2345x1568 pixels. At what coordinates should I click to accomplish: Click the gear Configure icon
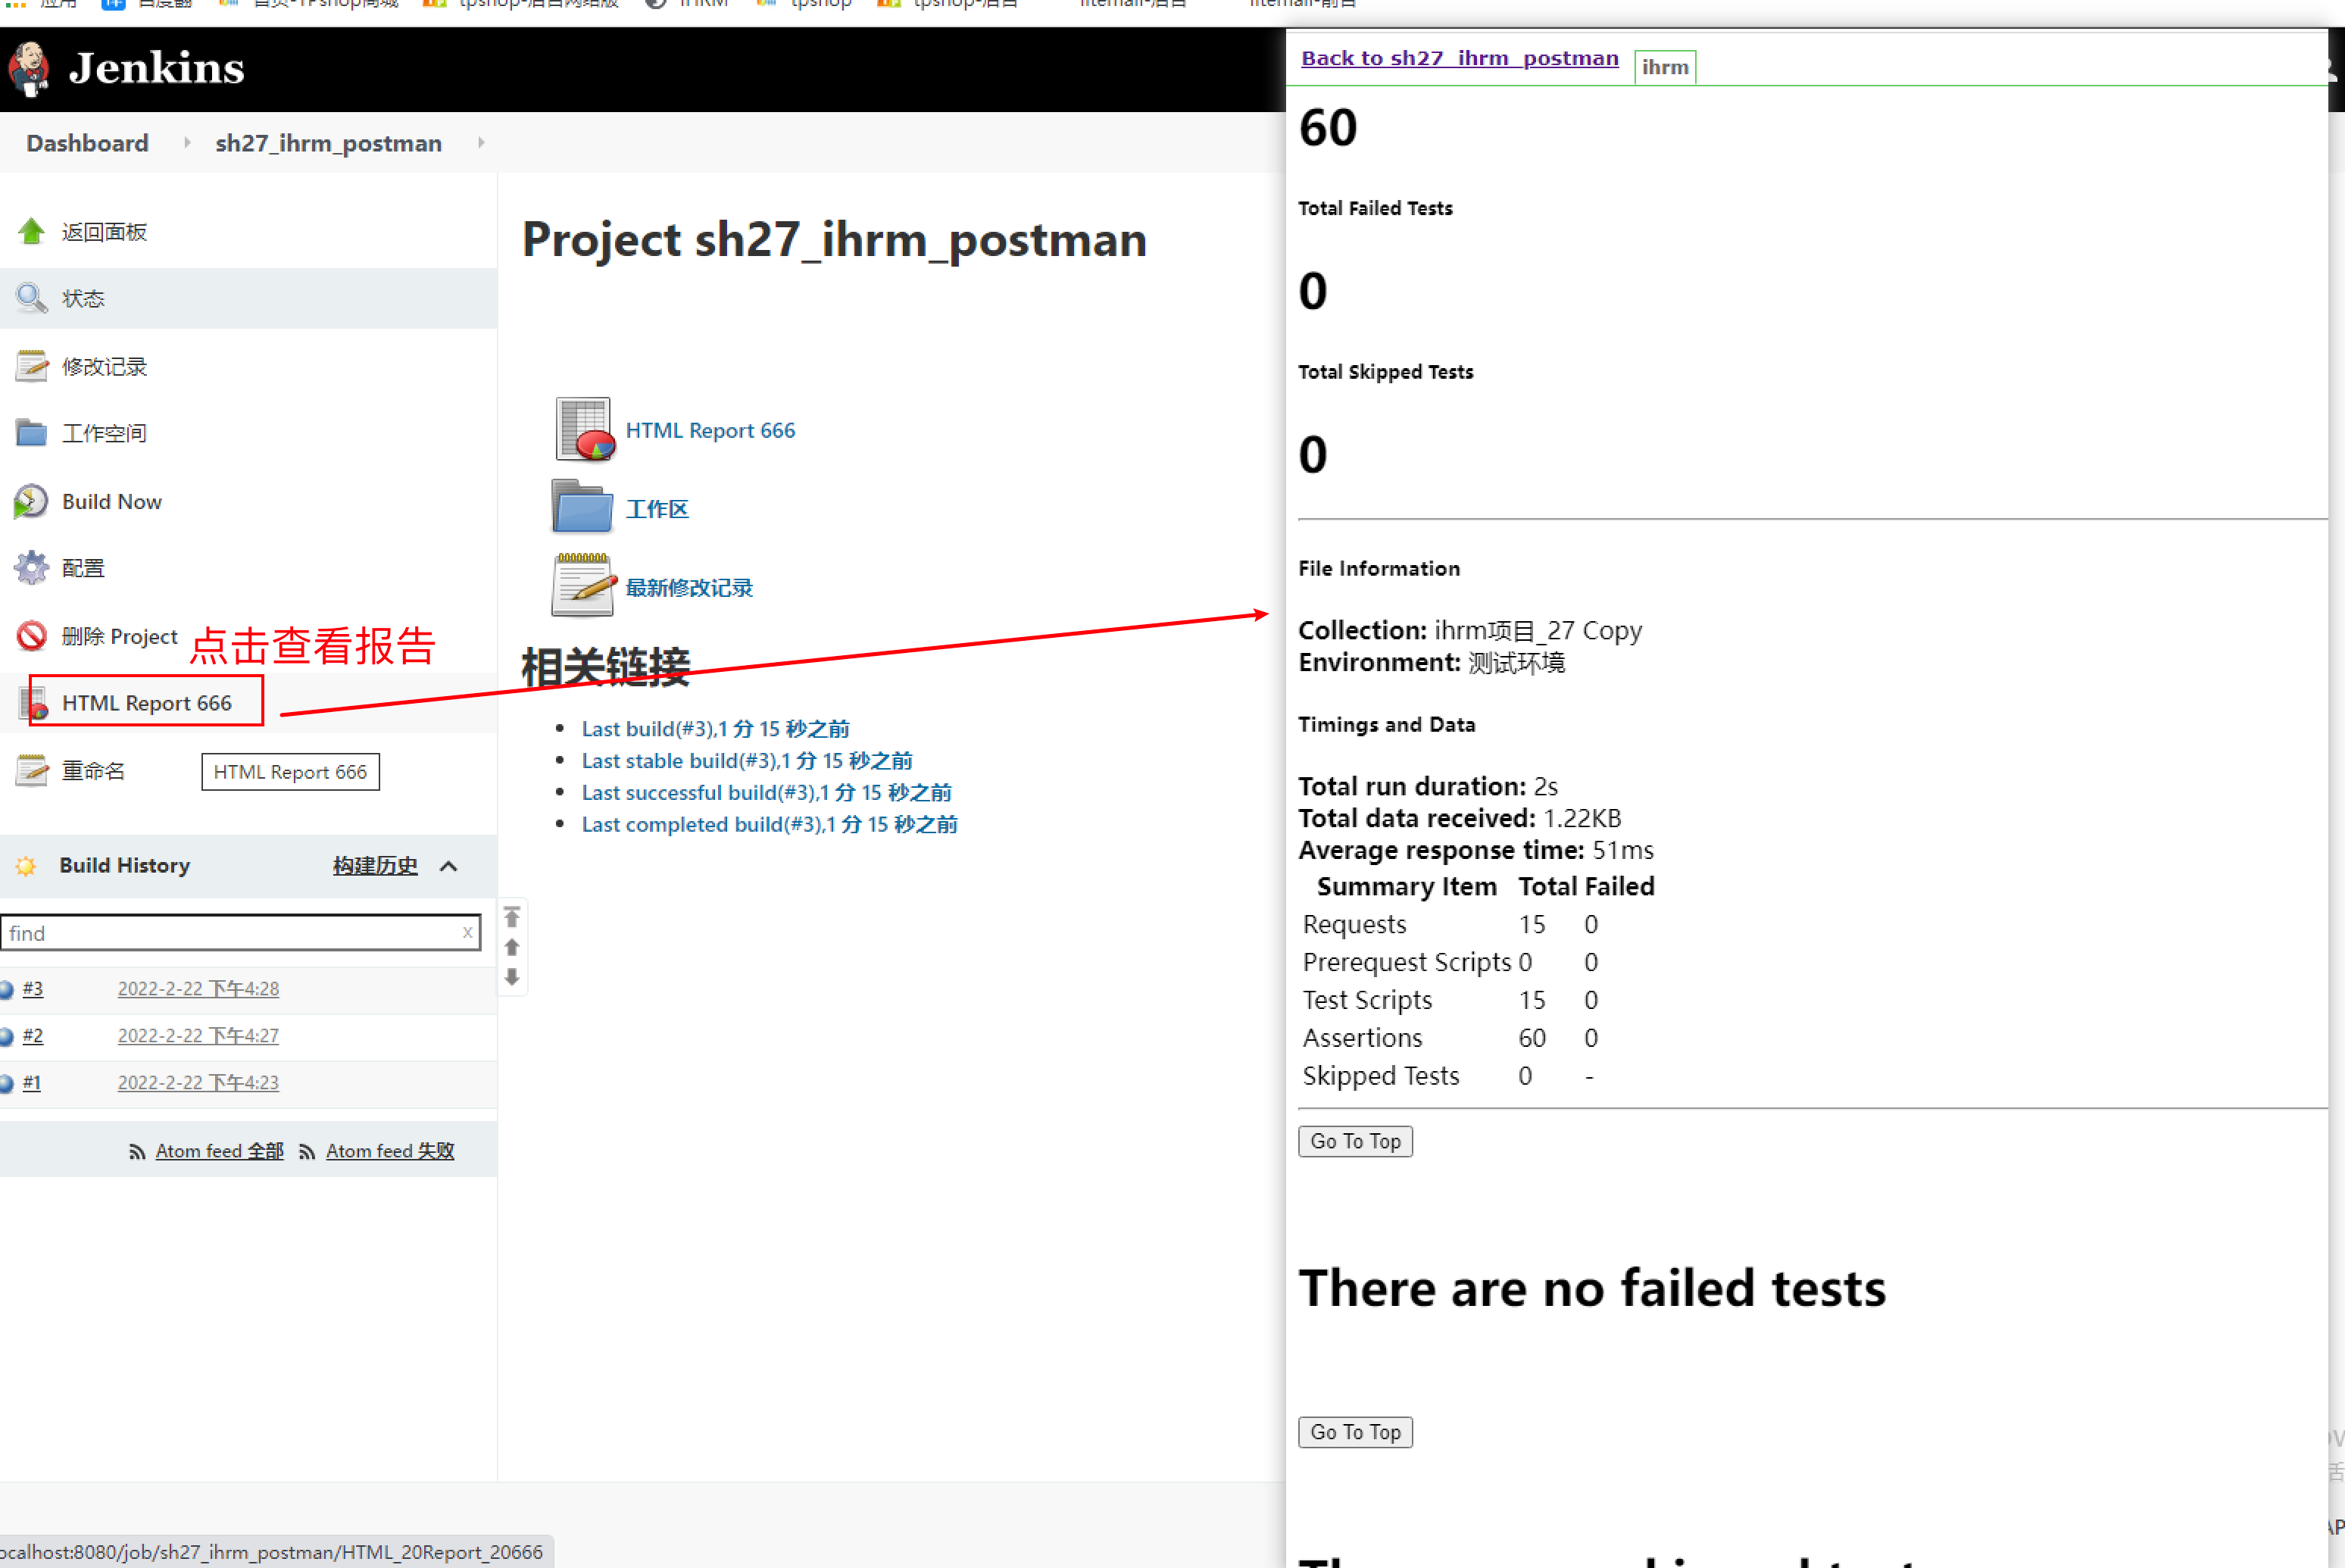[x=31, y=568]
